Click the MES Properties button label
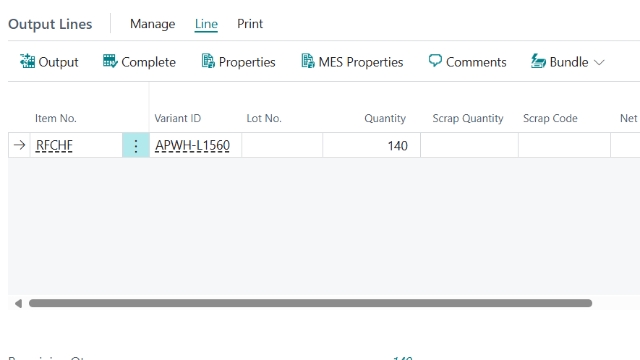The width and height of the screenshot is (640, 360). (x=361, y=62)
